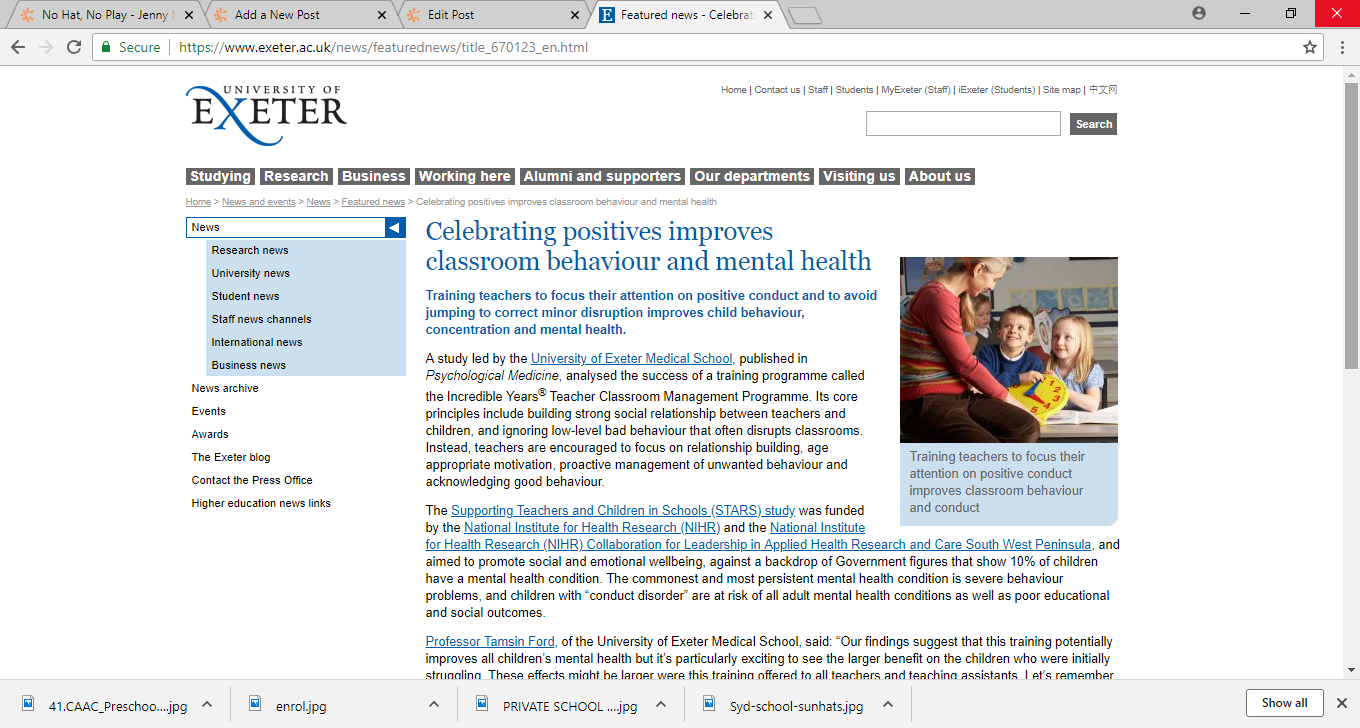1360x728 pixels.
Task: Click the Search button
Action: [x=1093, y=124]
